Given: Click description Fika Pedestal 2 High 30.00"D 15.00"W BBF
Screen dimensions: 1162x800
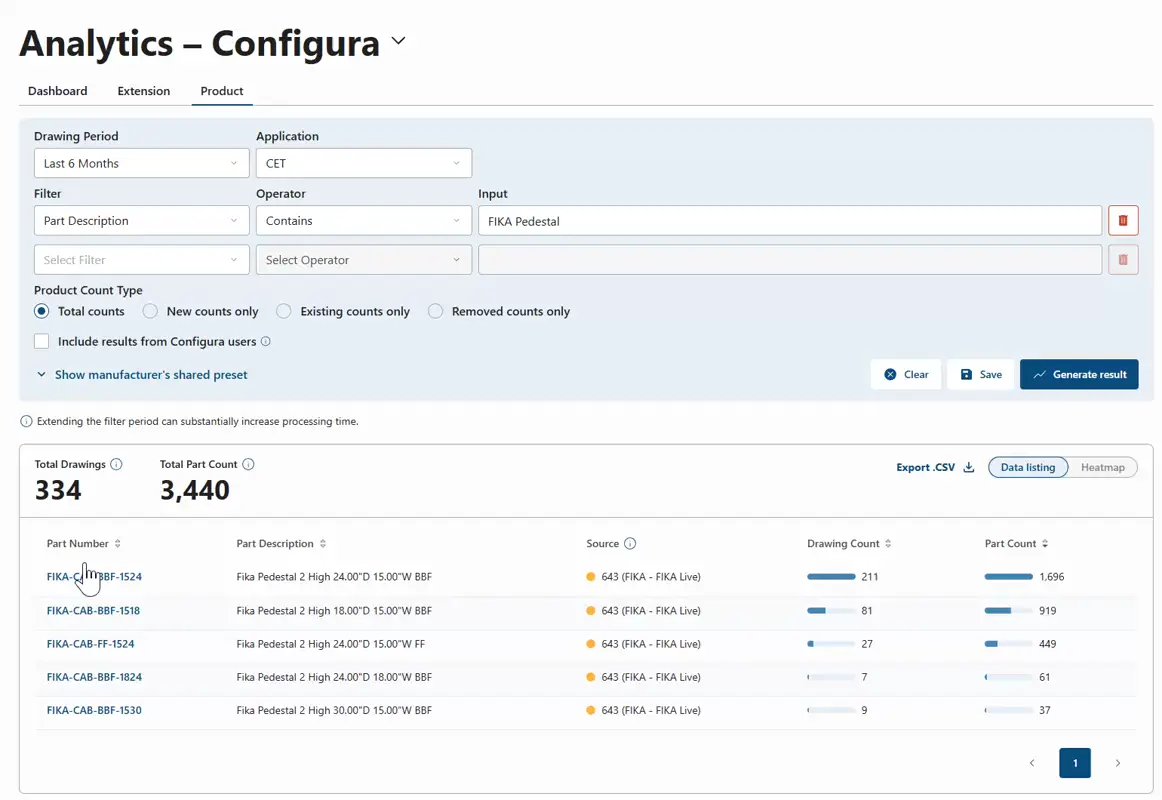Looking at the screenshot, I should point(334,710).
